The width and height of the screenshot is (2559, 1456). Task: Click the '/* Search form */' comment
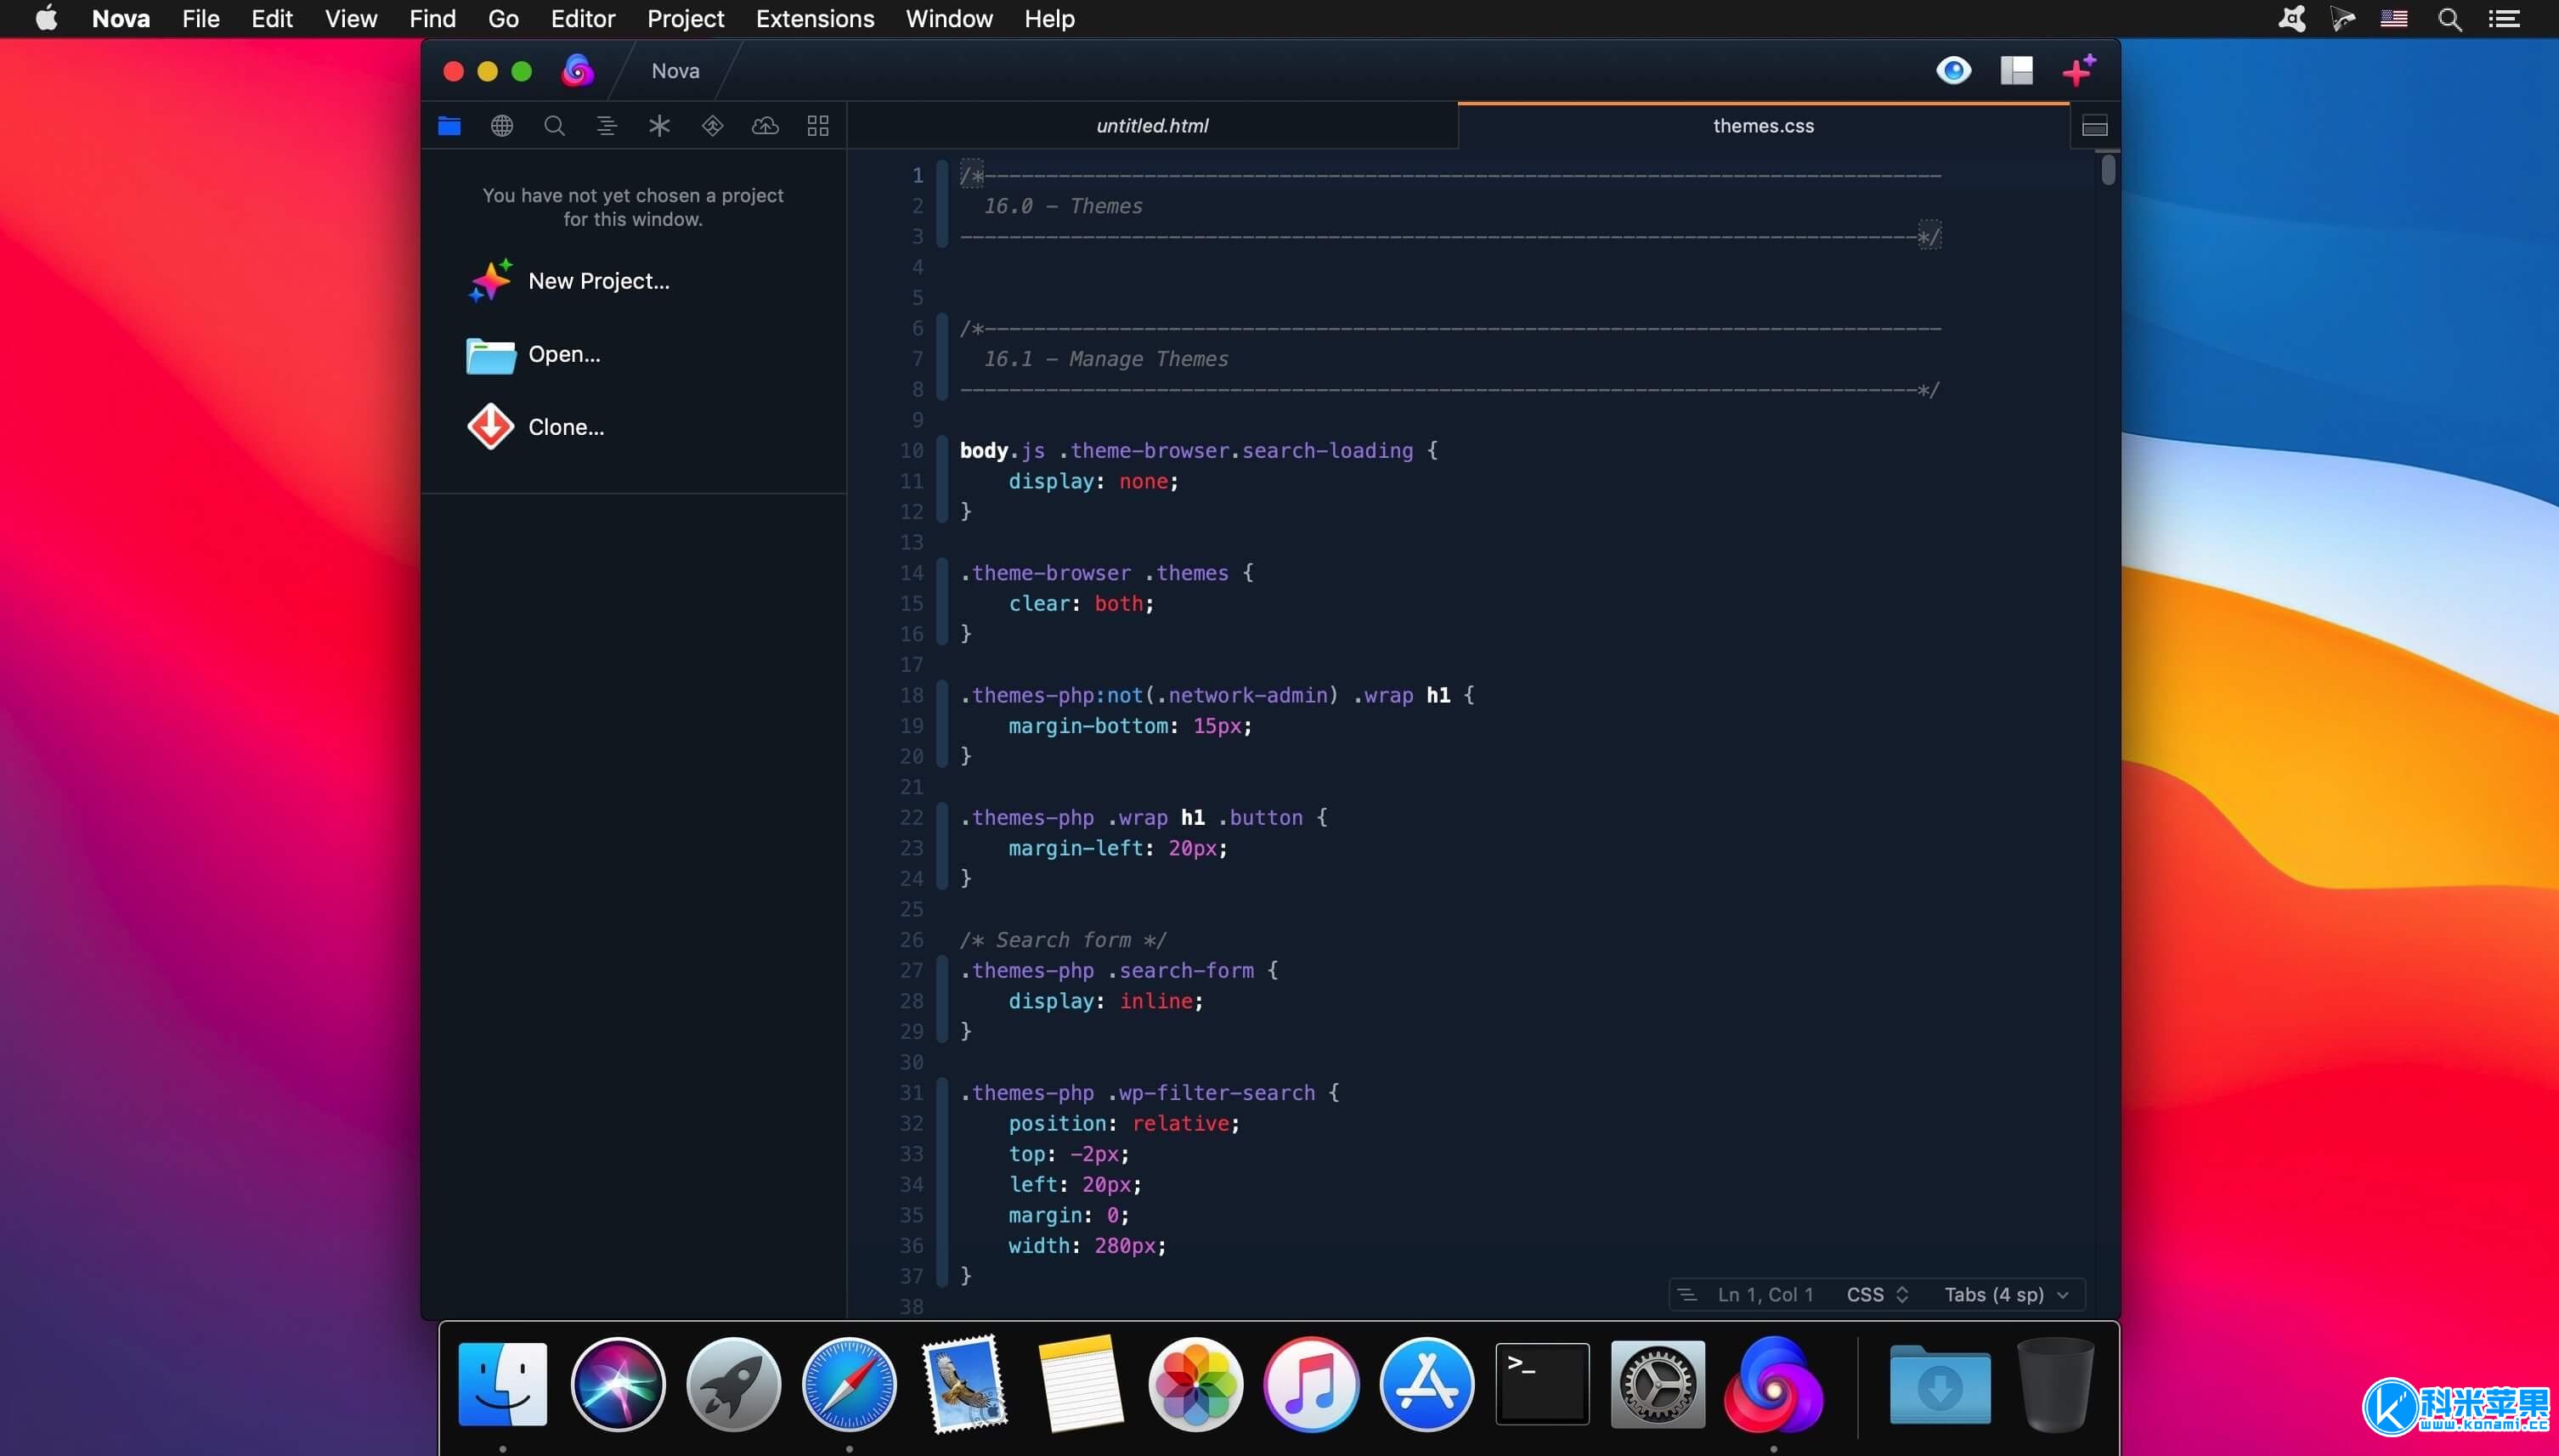click(1062, 940)
